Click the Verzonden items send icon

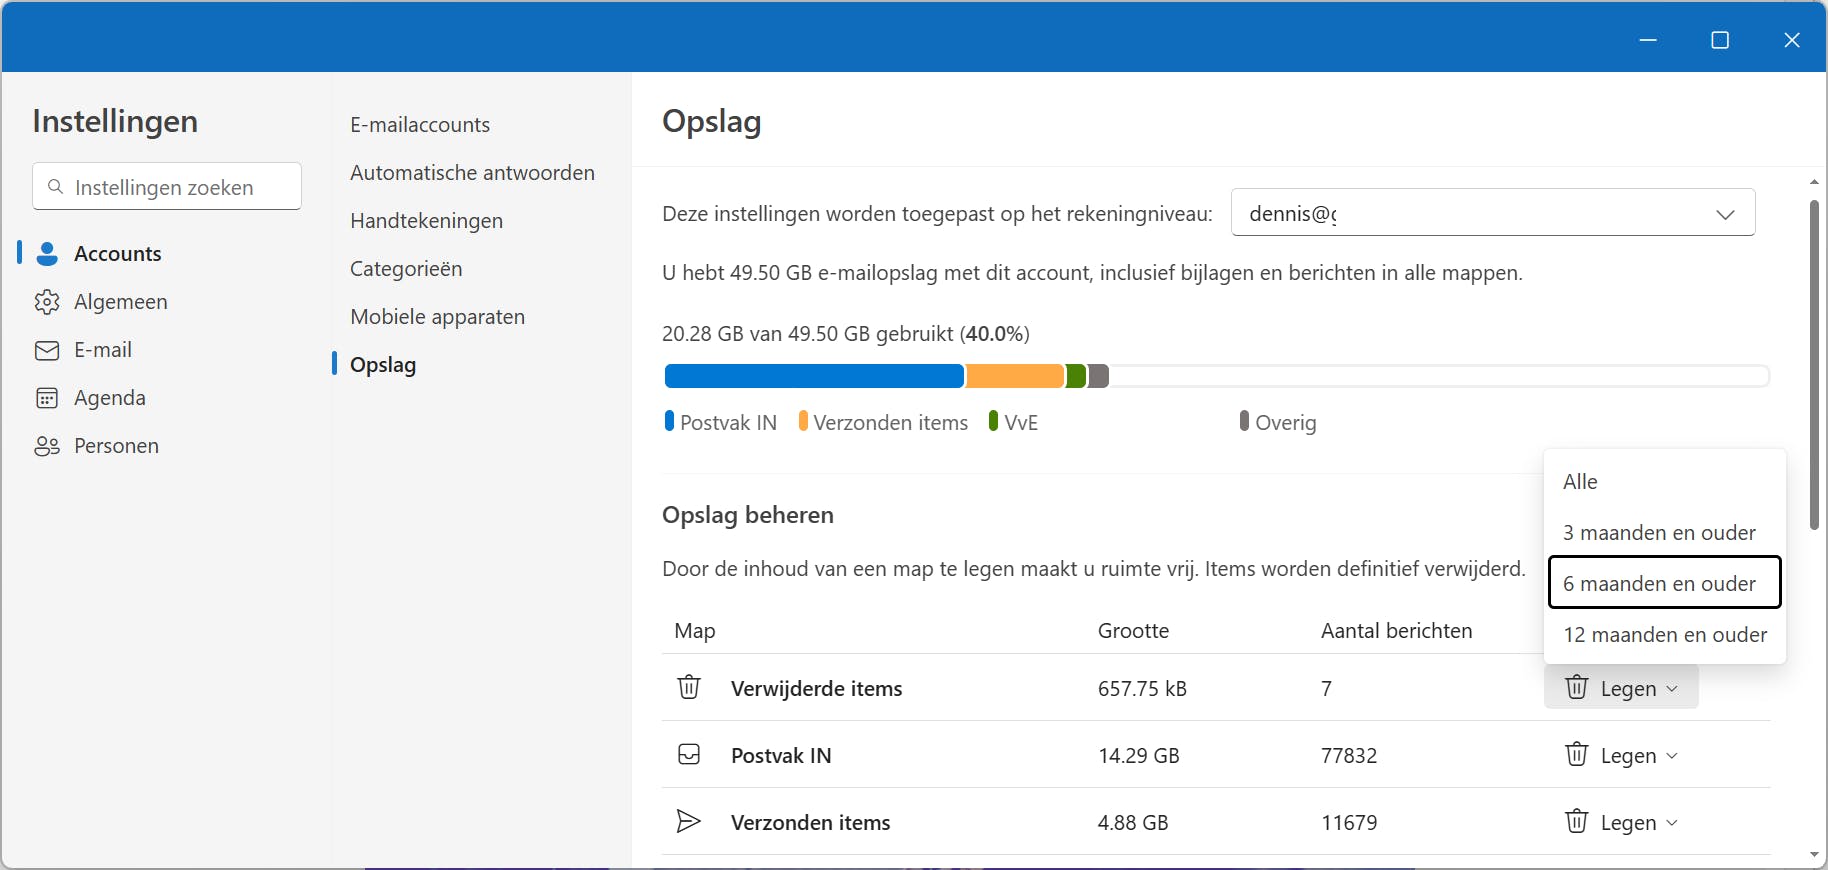[x=689, y=822]
